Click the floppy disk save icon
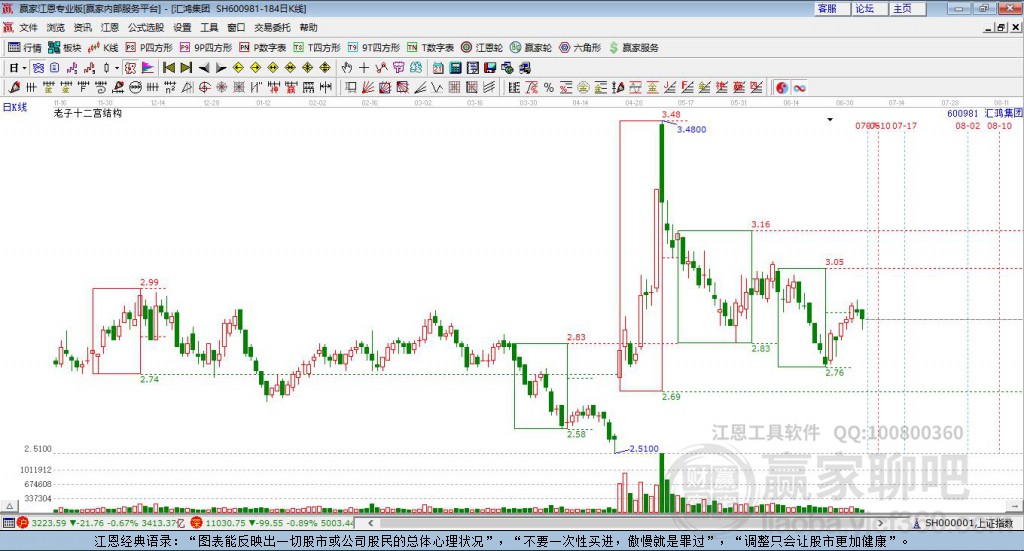 click(490, 68)
